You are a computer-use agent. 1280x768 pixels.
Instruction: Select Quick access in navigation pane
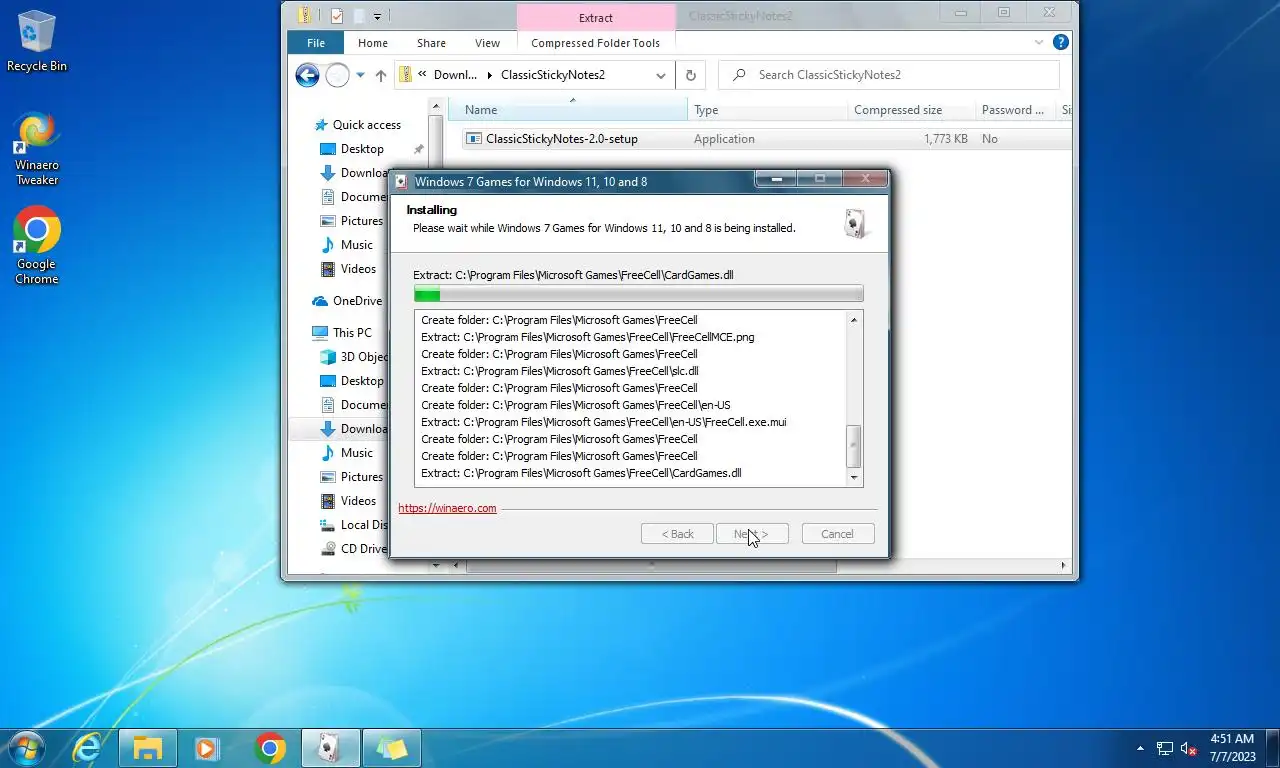coord(366,125)
